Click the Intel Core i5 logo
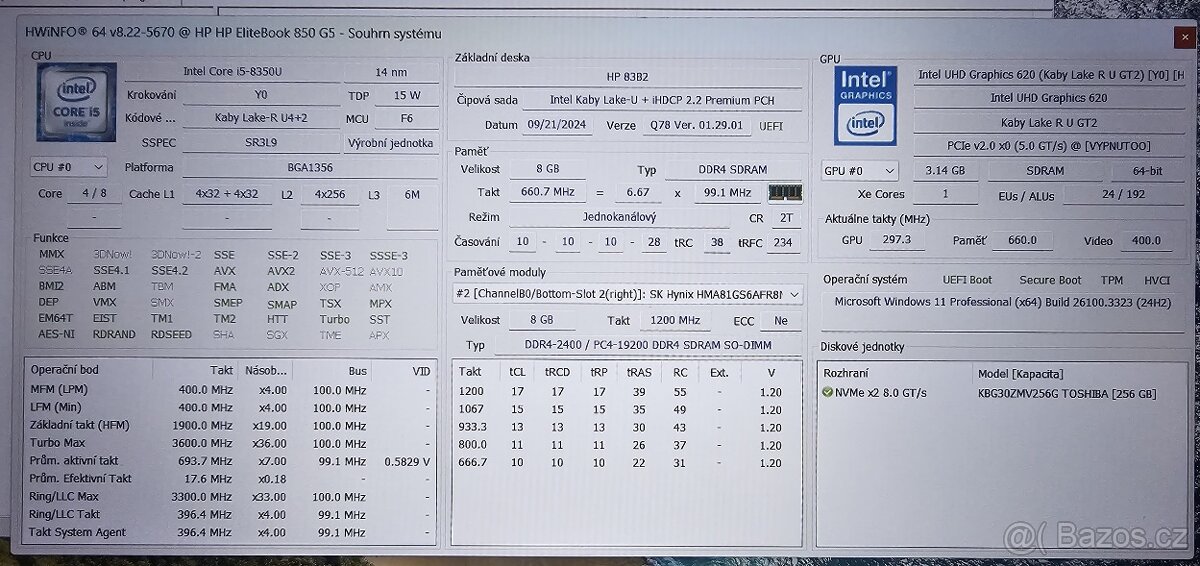 [x=76, y=105]
